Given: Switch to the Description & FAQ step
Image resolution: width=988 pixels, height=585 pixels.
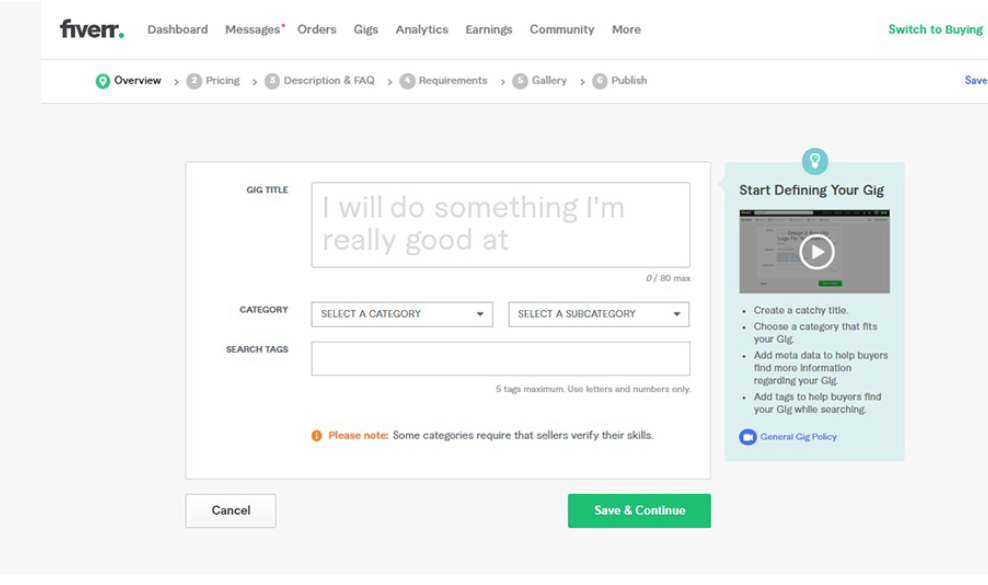Looking at the screenshot, I should [328, 81].
